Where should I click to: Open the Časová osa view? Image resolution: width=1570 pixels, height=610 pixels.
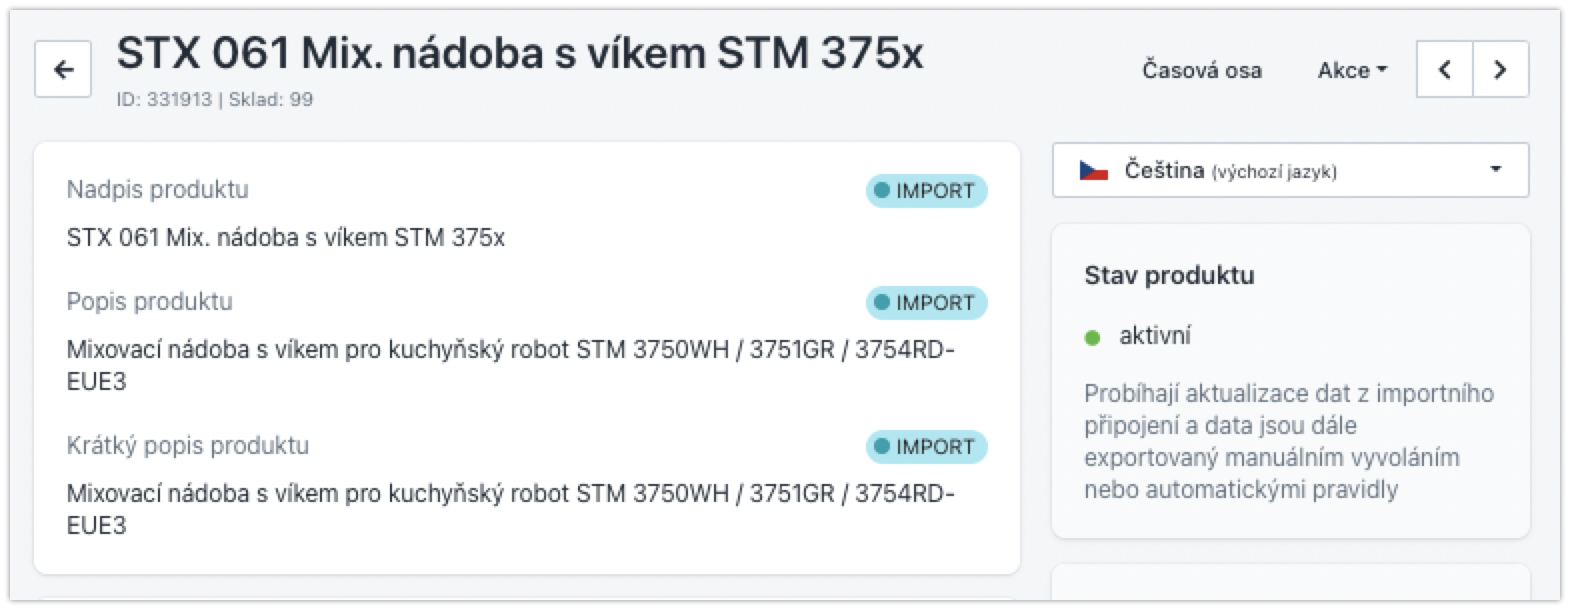point(1202,70)
